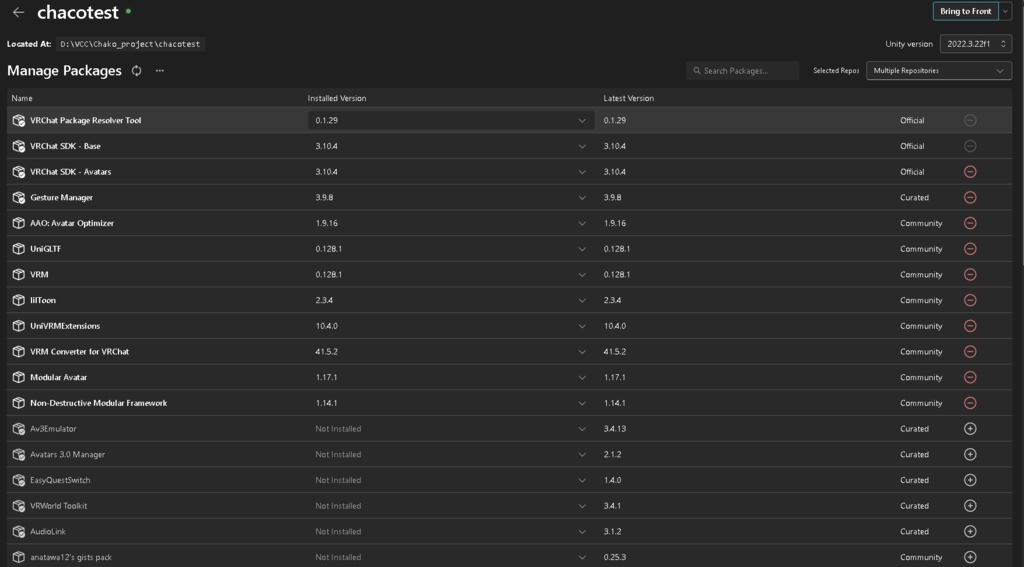Viewport: 1024px width, 567px height.
Task: Select the VRChat SDK - Avatars row name
Action: click(x=71, y=172)
